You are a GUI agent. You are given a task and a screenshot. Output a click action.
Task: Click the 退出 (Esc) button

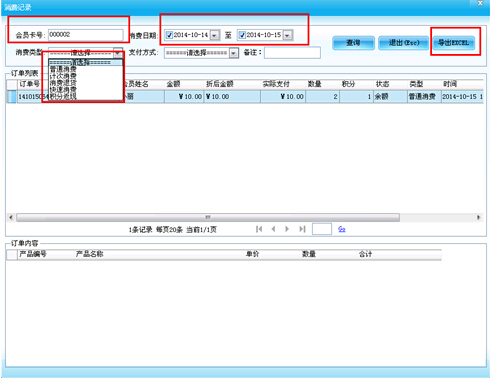click(403, 43)
